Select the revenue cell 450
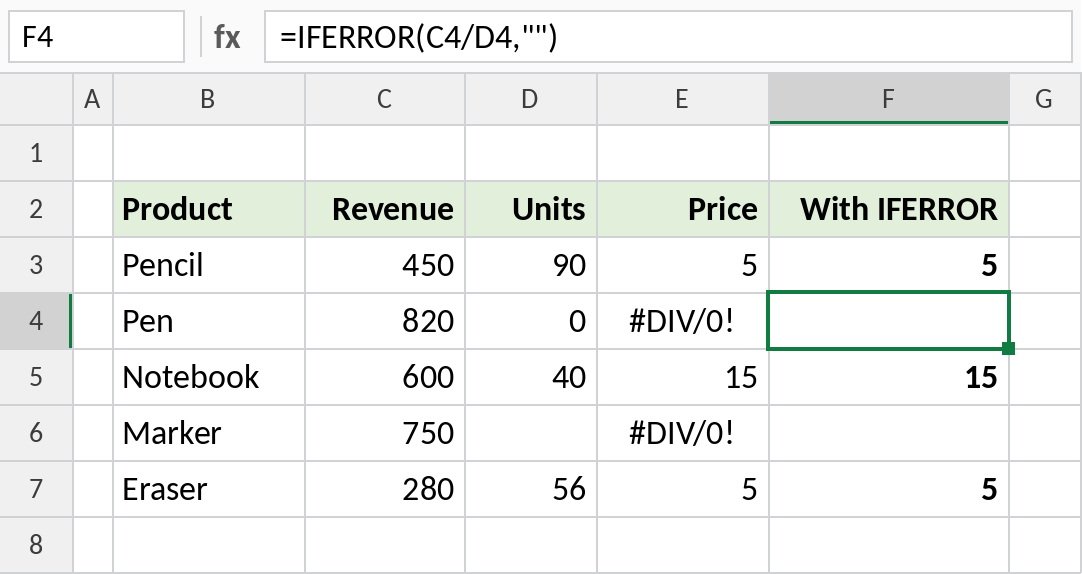This screenshot has height=574, width=1082. 384,265
